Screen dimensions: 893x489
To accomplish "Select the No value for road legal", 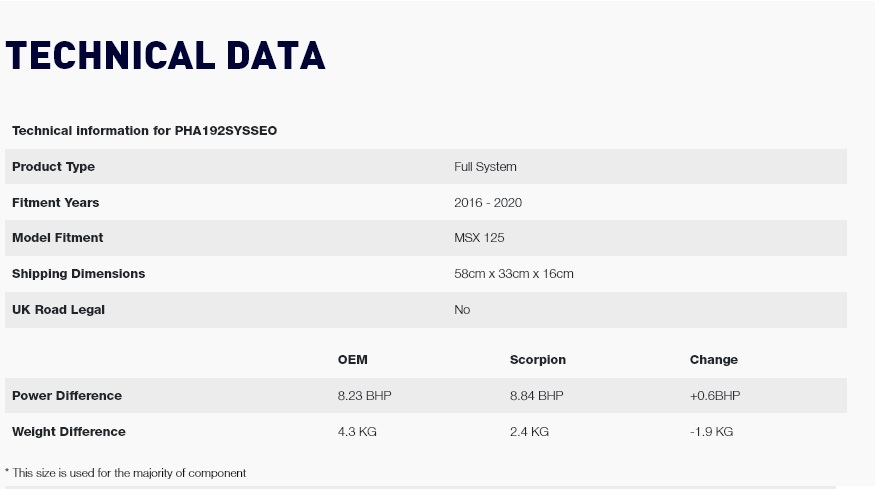I will tap(462, 310).
